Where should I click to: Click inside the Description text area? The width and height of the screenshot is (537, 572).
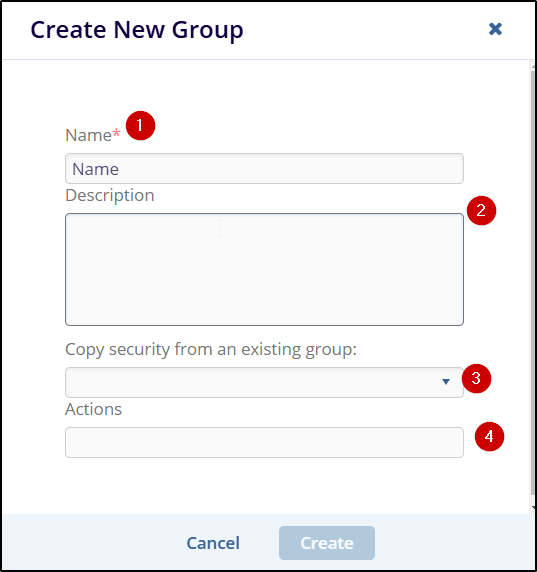coord(264,269)
